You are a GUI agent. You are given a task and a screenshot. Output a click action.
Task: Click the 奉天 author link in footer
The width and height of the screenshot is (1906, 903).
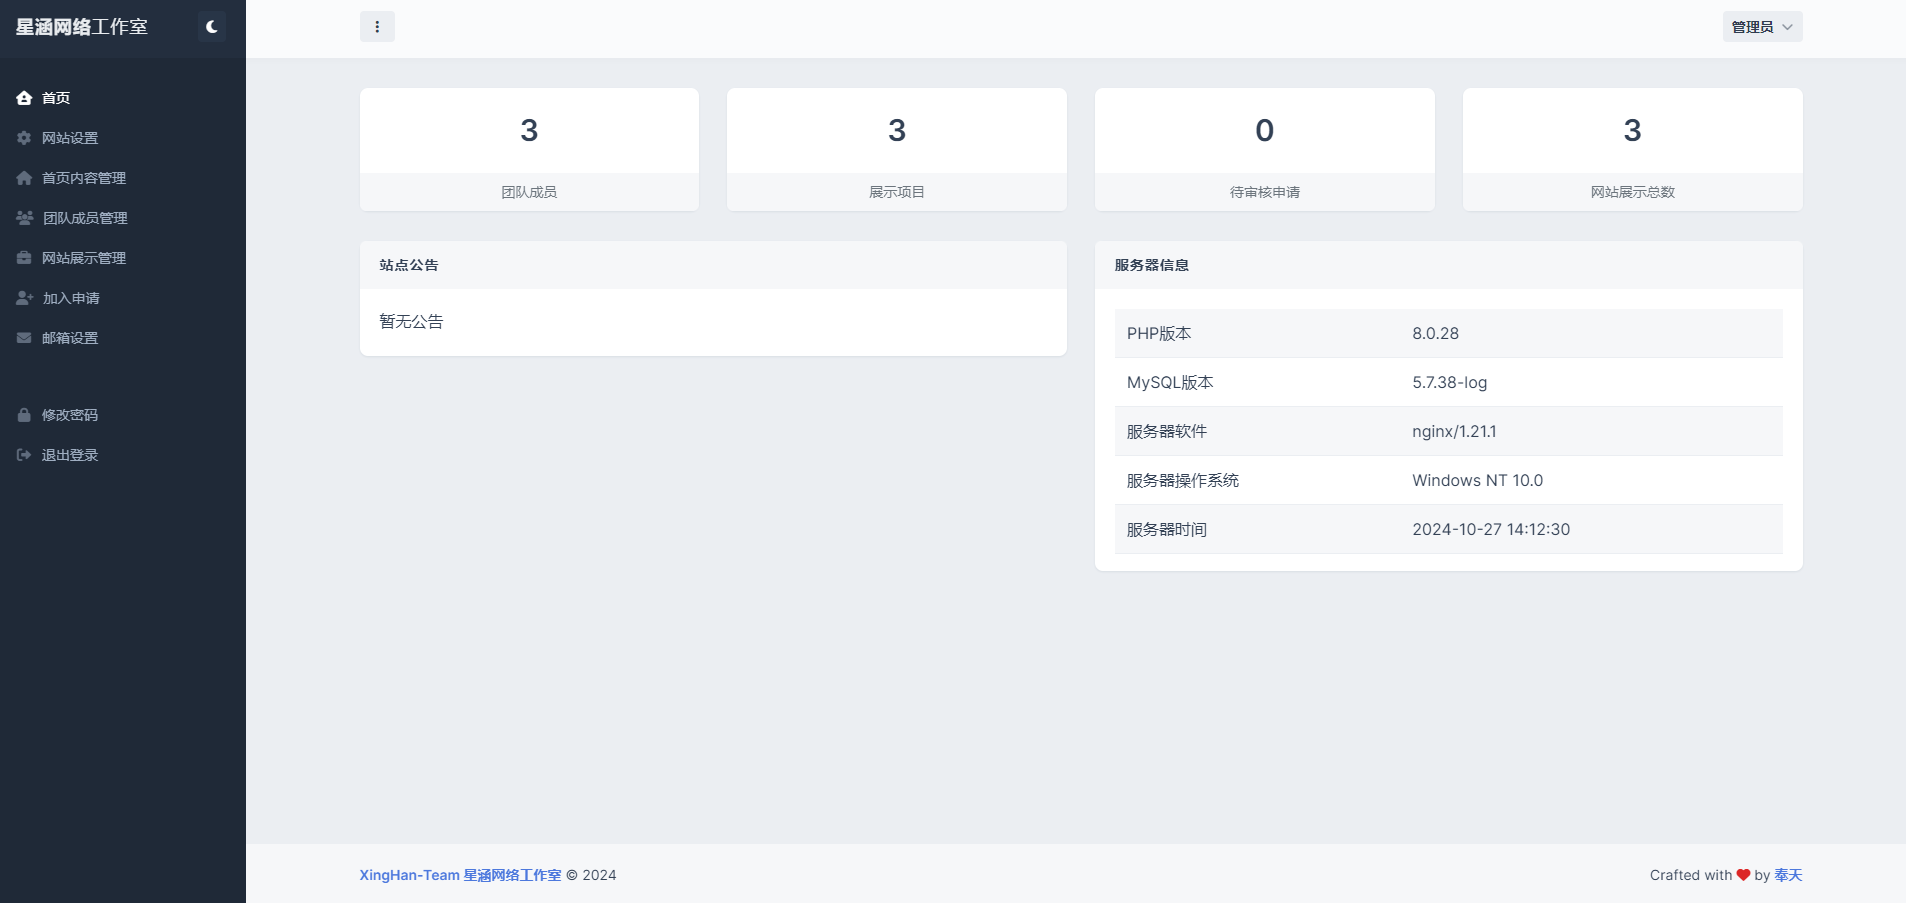1788,875
